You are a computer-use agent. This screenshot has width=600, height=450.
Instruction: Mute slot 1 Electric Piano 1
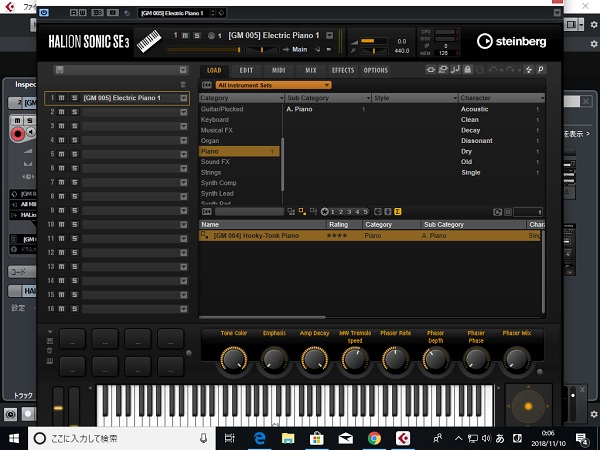click(61, 98)
